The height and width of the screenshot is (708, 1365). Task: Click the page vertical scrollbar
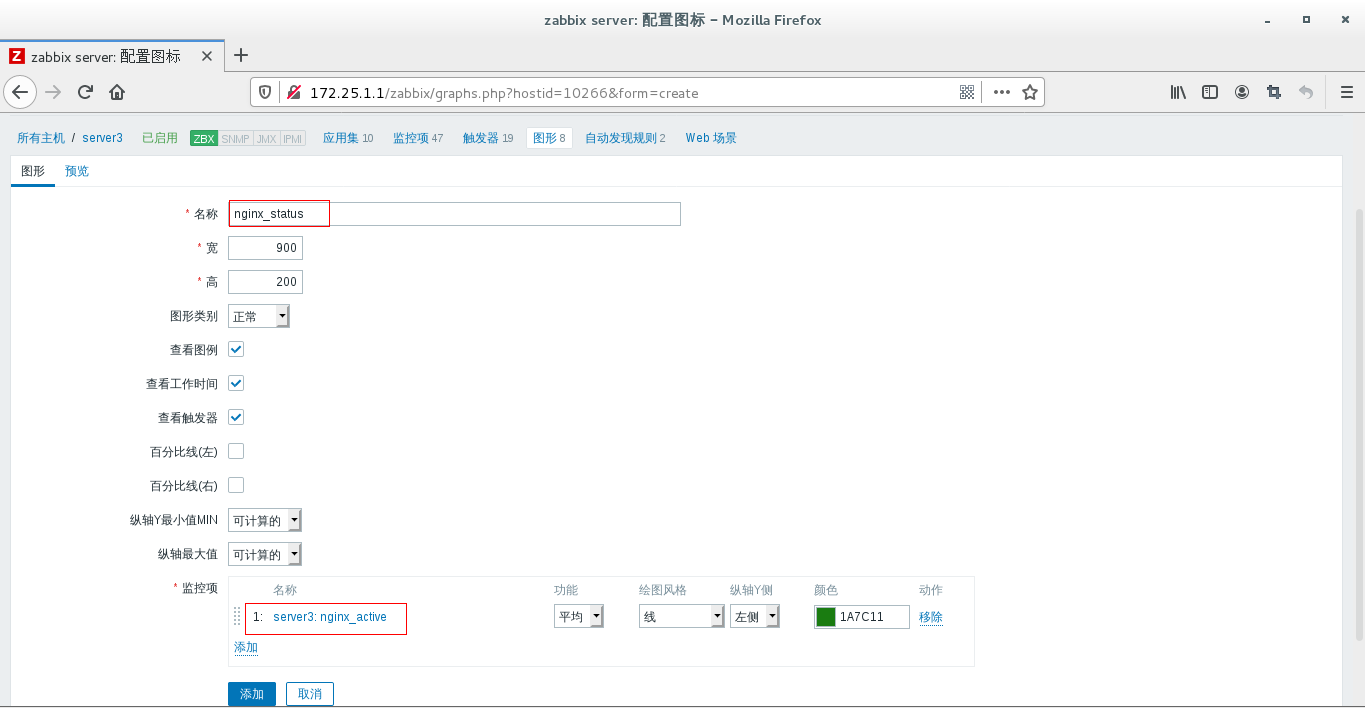click(x=1359, y=425)
